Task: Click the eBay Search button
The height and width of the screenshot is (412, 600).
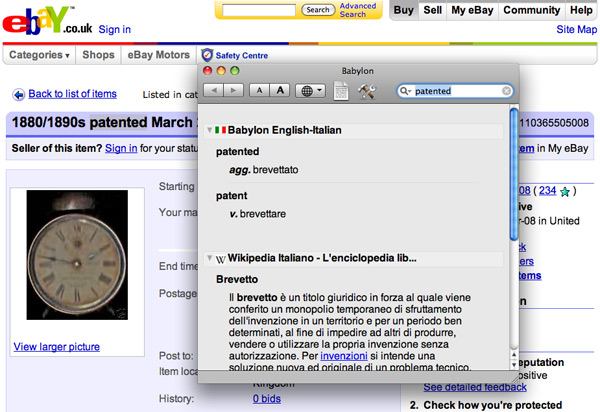Action: pos(318,10)
